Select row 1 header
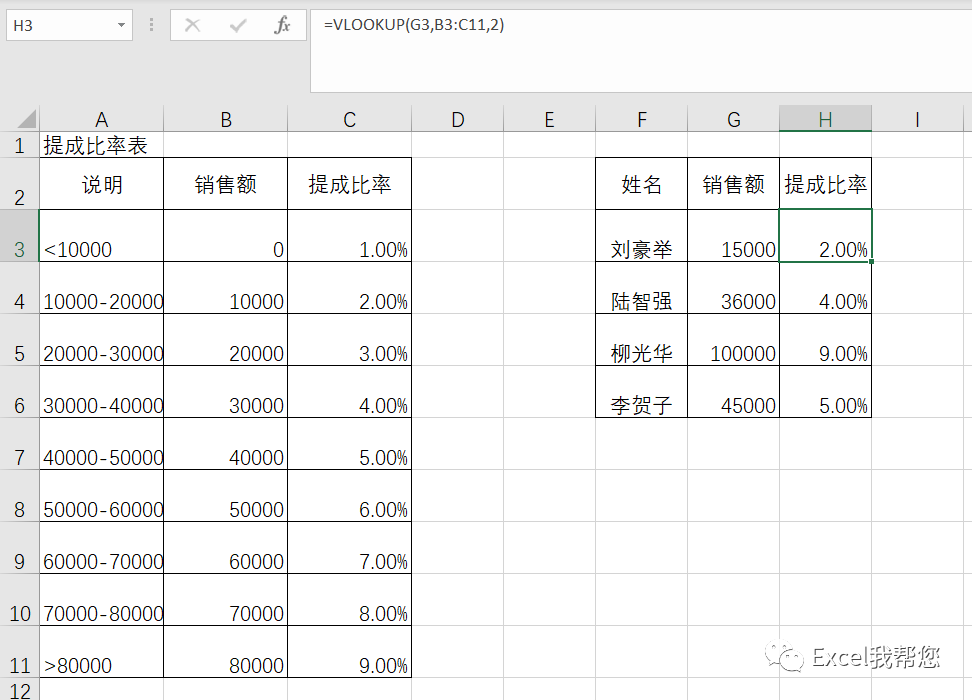 coord(20,145)
